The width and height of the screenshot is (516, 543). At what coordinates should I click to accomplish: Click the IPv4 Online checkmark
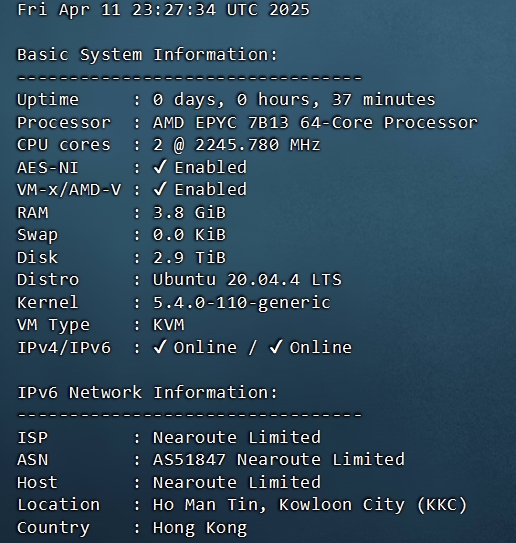160,347
